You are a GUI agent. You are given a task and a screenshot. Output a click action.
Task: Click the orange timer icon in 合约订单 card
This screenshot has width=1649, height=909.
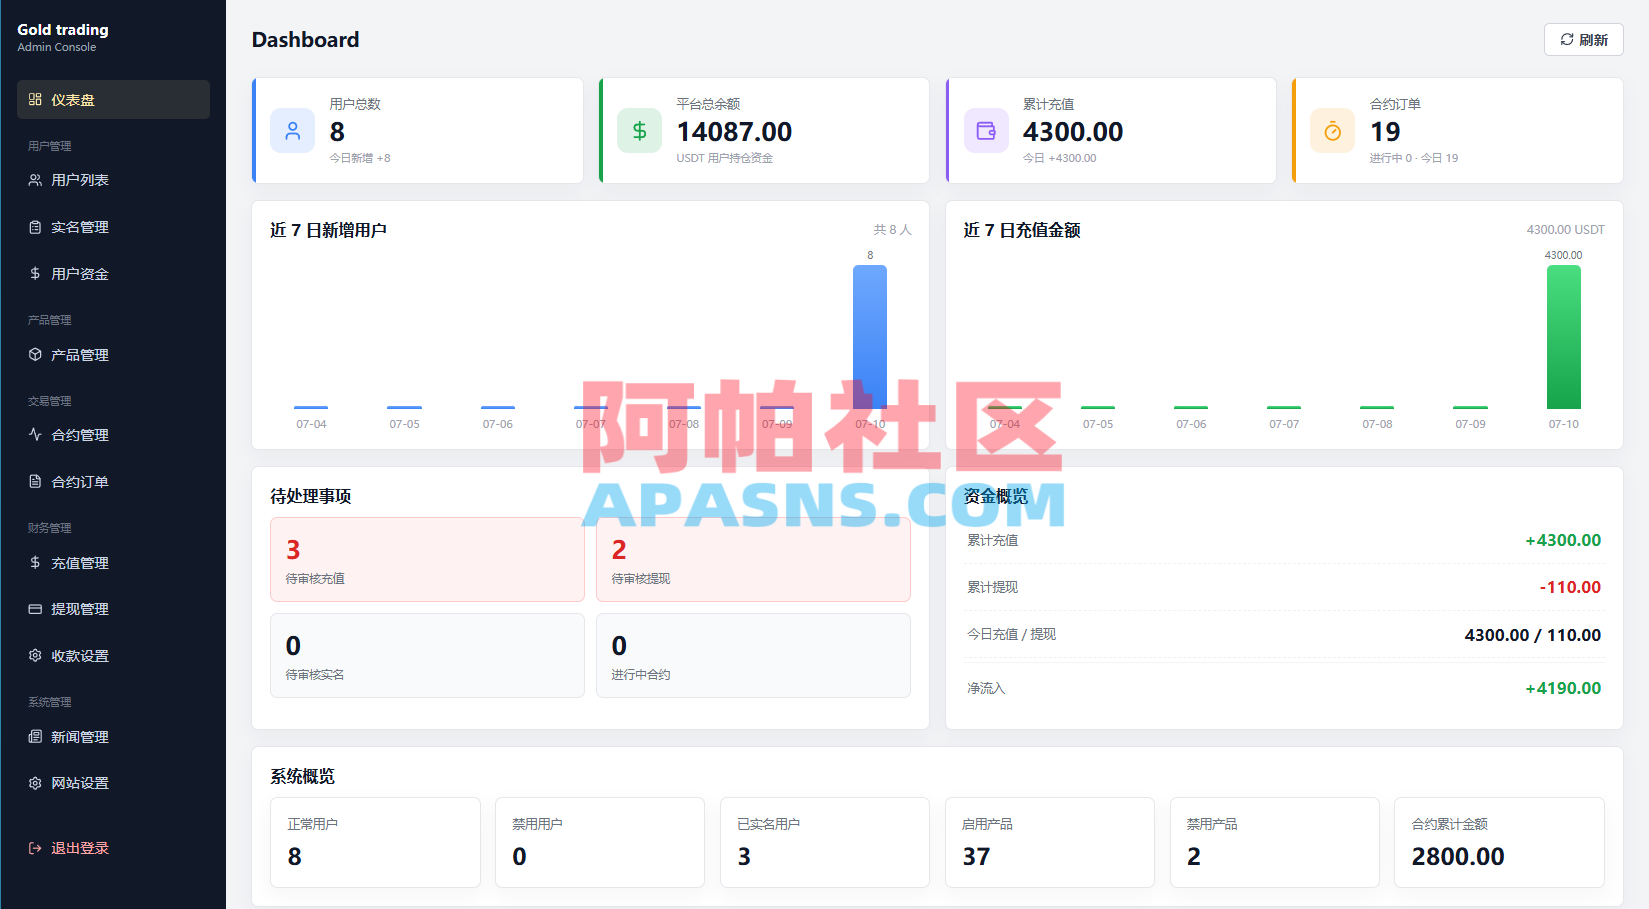pyautogui.click(x=1333, y=131)
